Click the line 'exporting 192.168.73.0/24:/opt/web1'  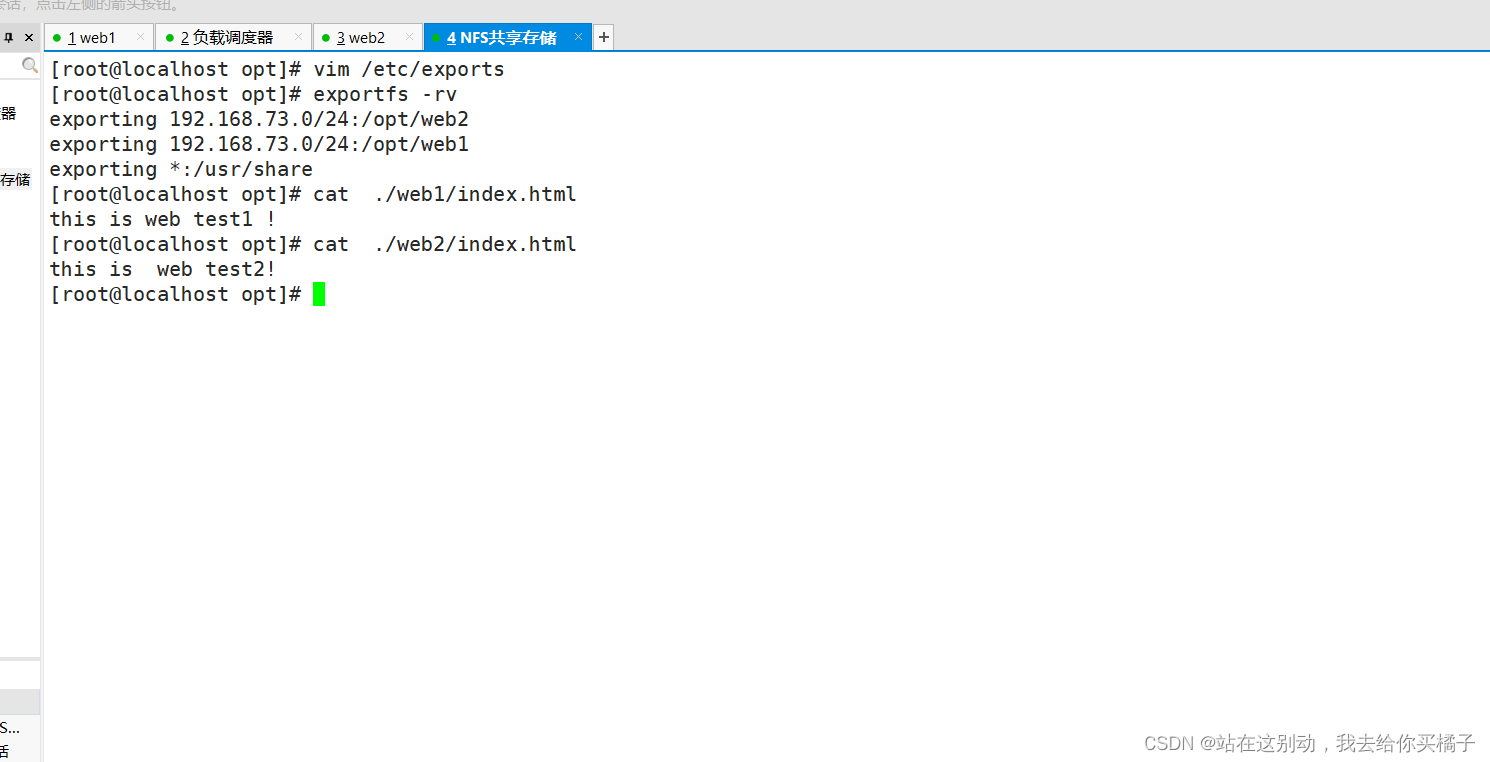click(x=259, y=144)
